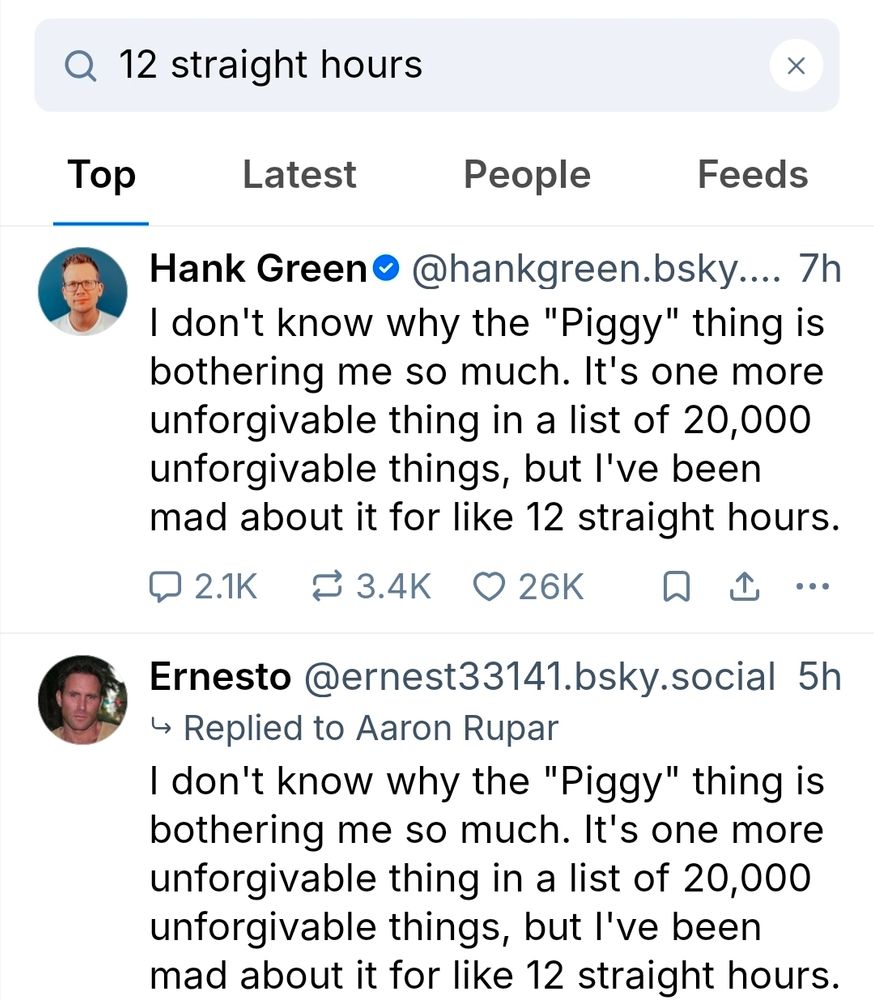Go to the Feeds tab
Viewport: 874px width, 1000px height.
coord(752,175)
